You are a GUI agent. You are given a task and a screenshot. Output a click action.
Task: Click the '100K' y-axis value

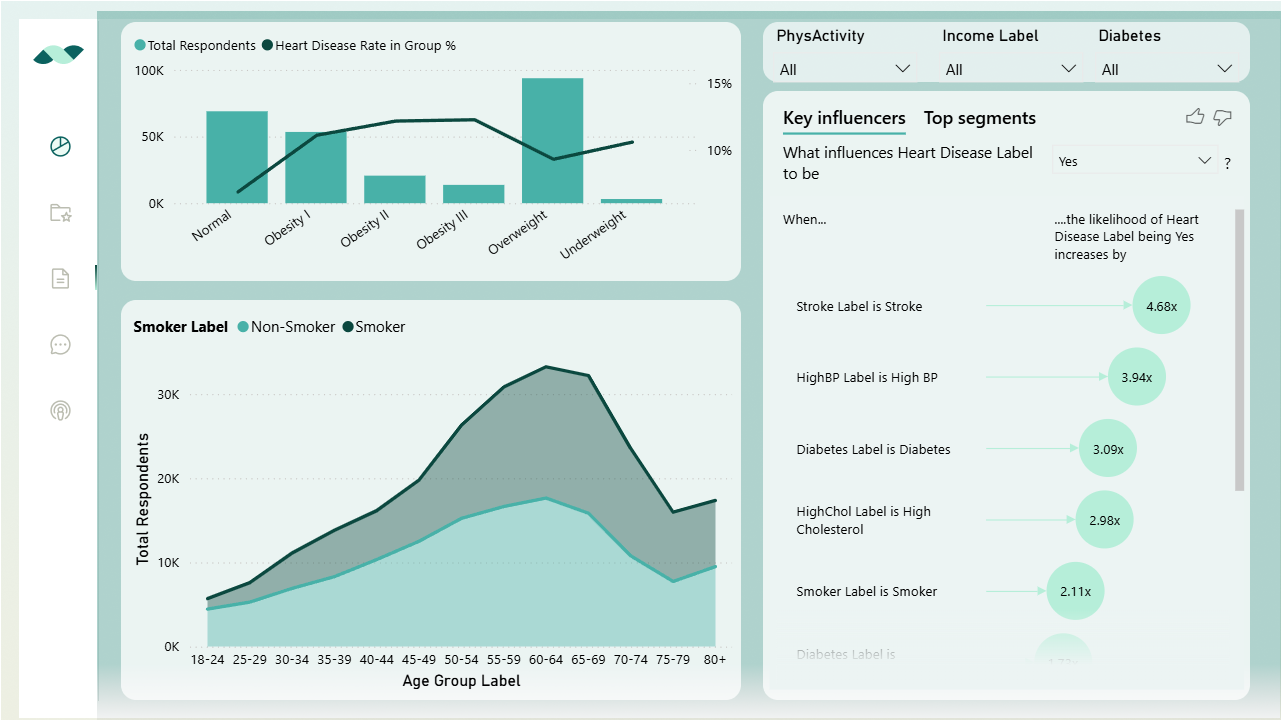click(149, 71)
